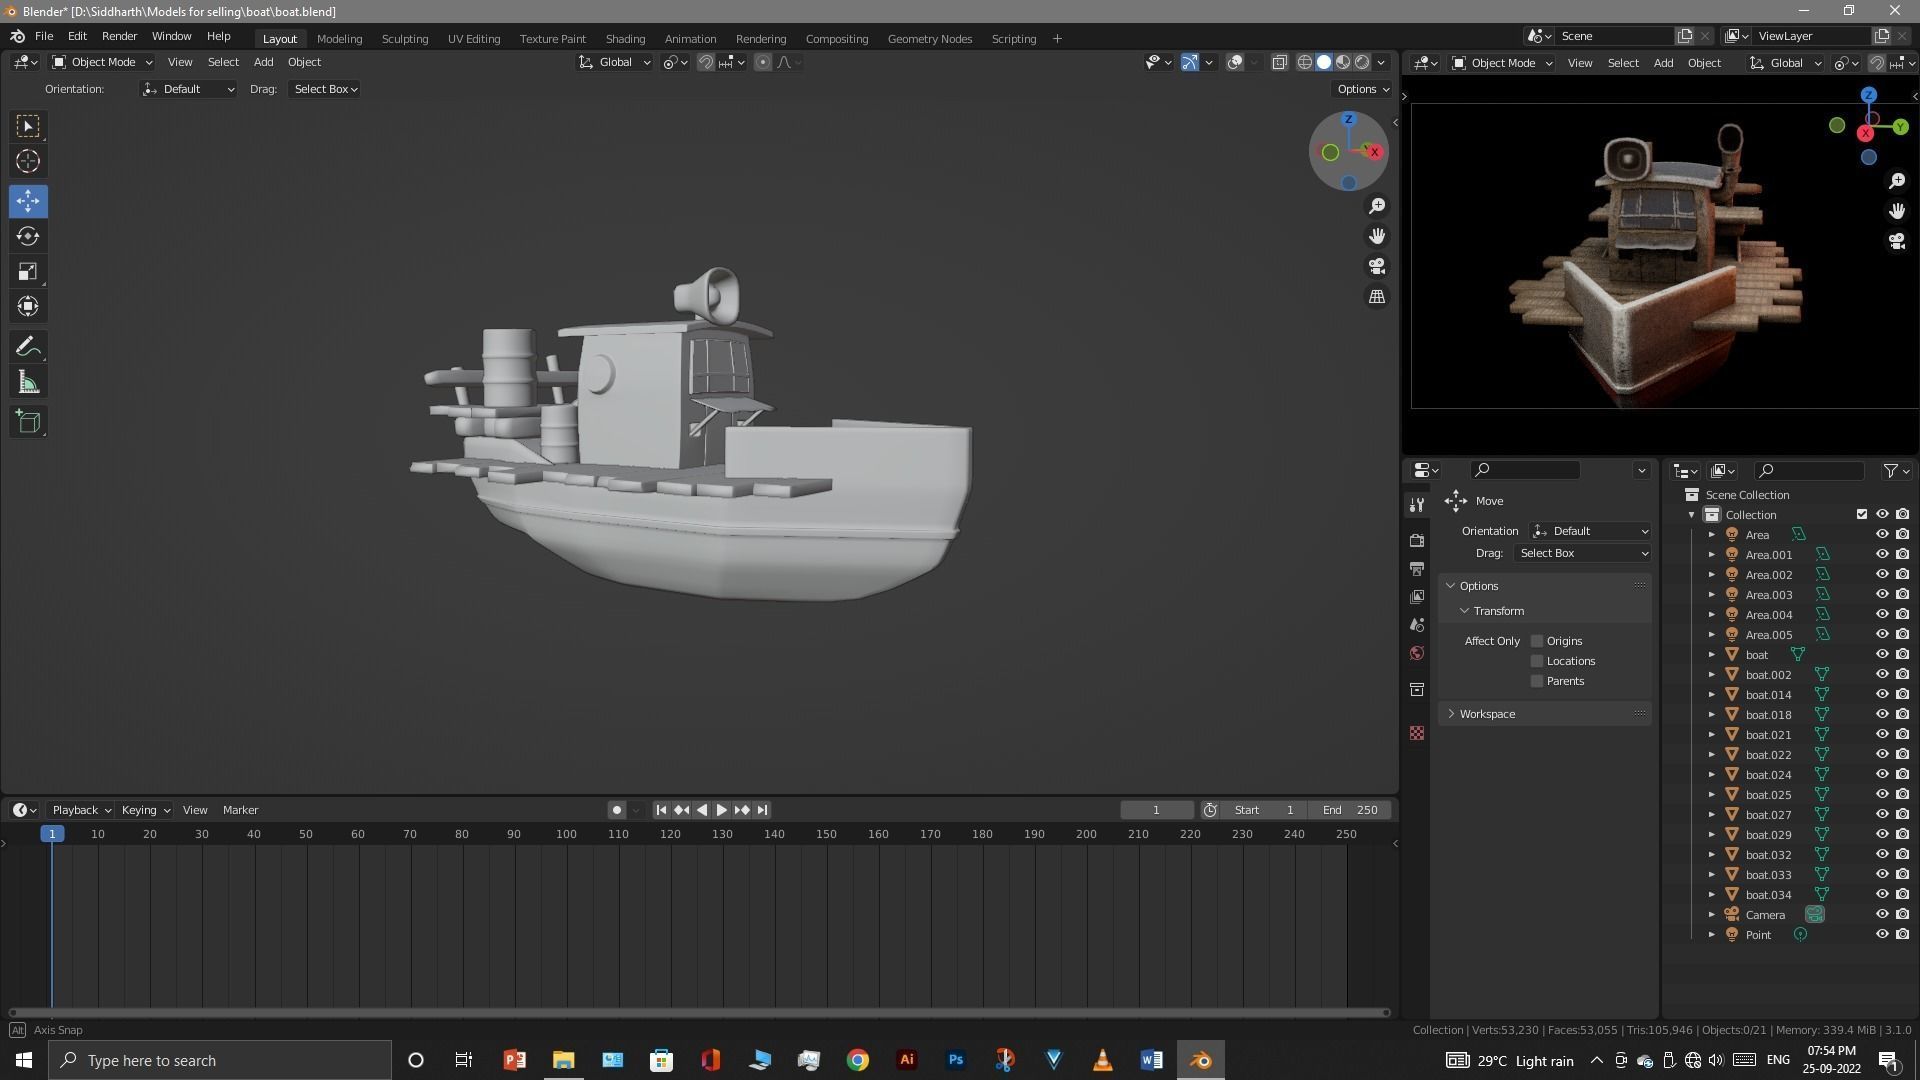Jump to the timeline end frame

(762, 810)
